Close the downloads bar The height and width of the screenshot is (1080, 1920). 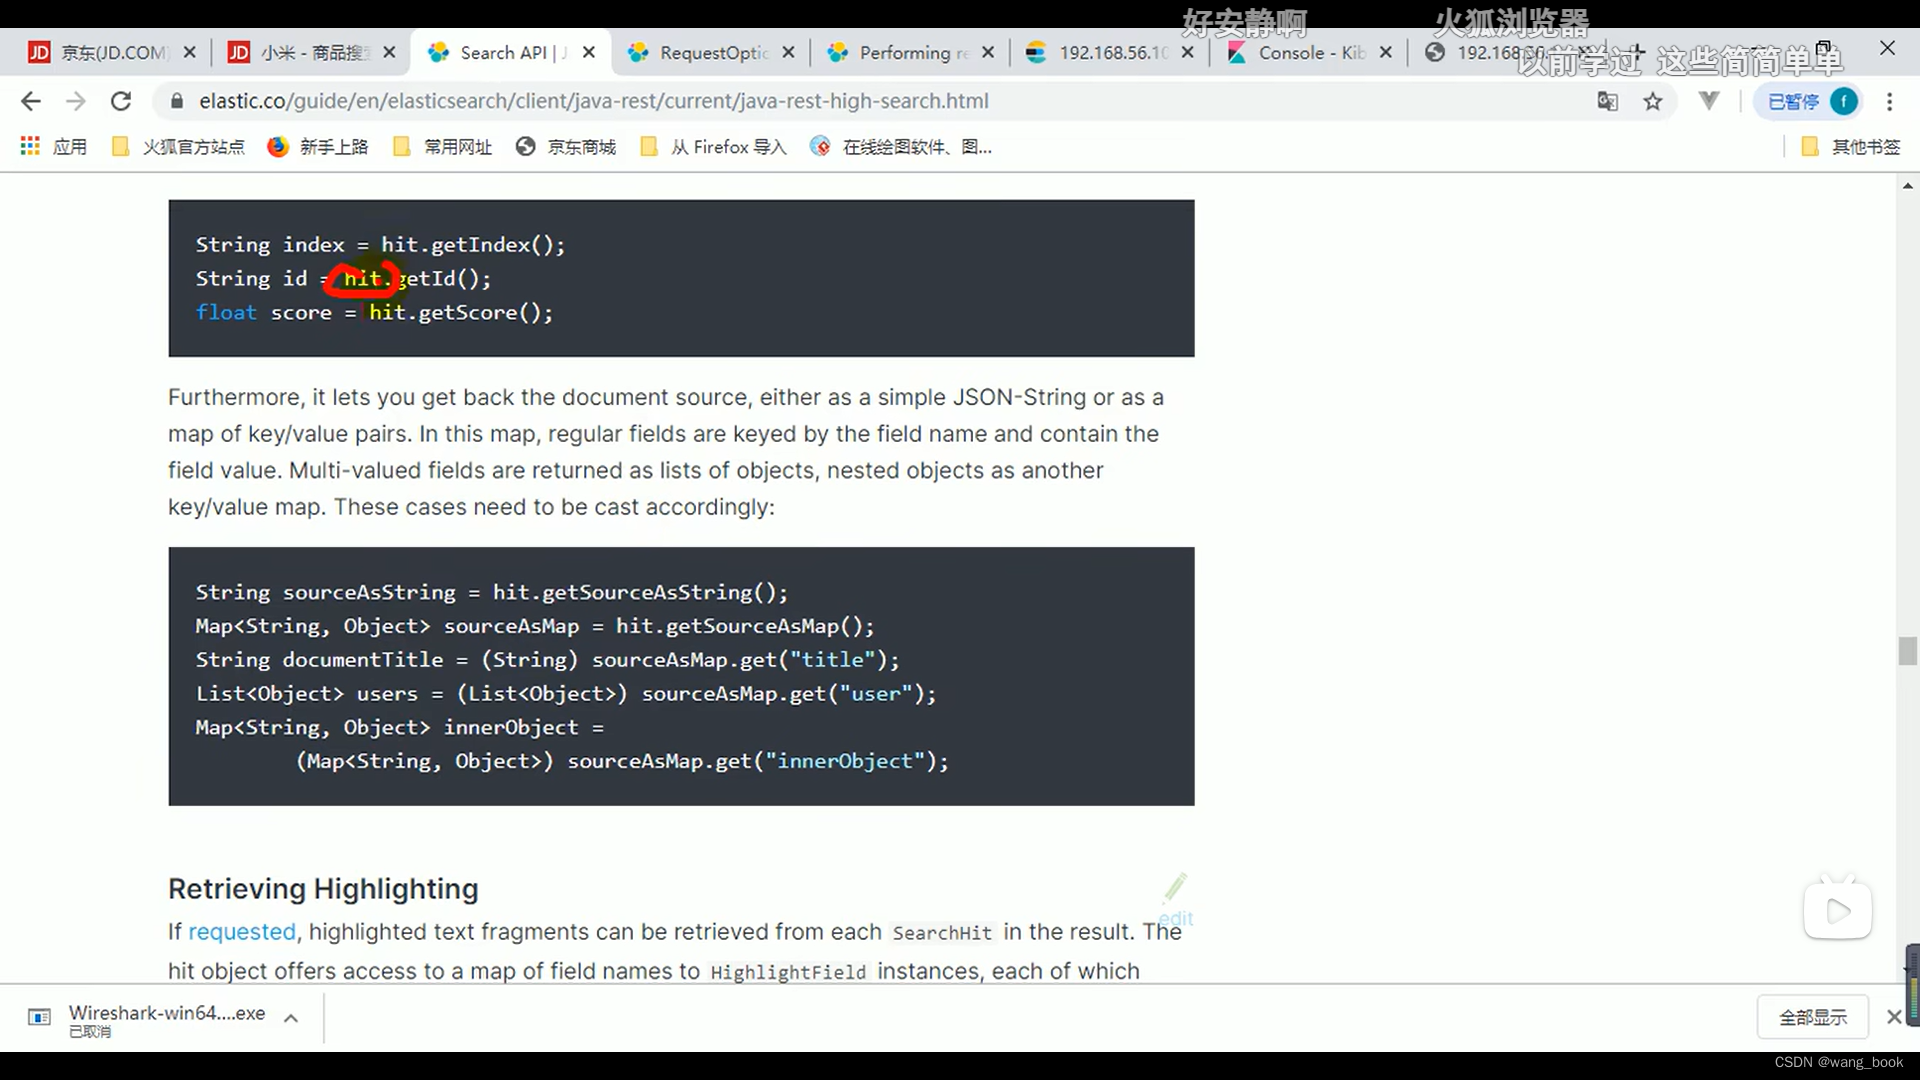coord(1894,1018)
